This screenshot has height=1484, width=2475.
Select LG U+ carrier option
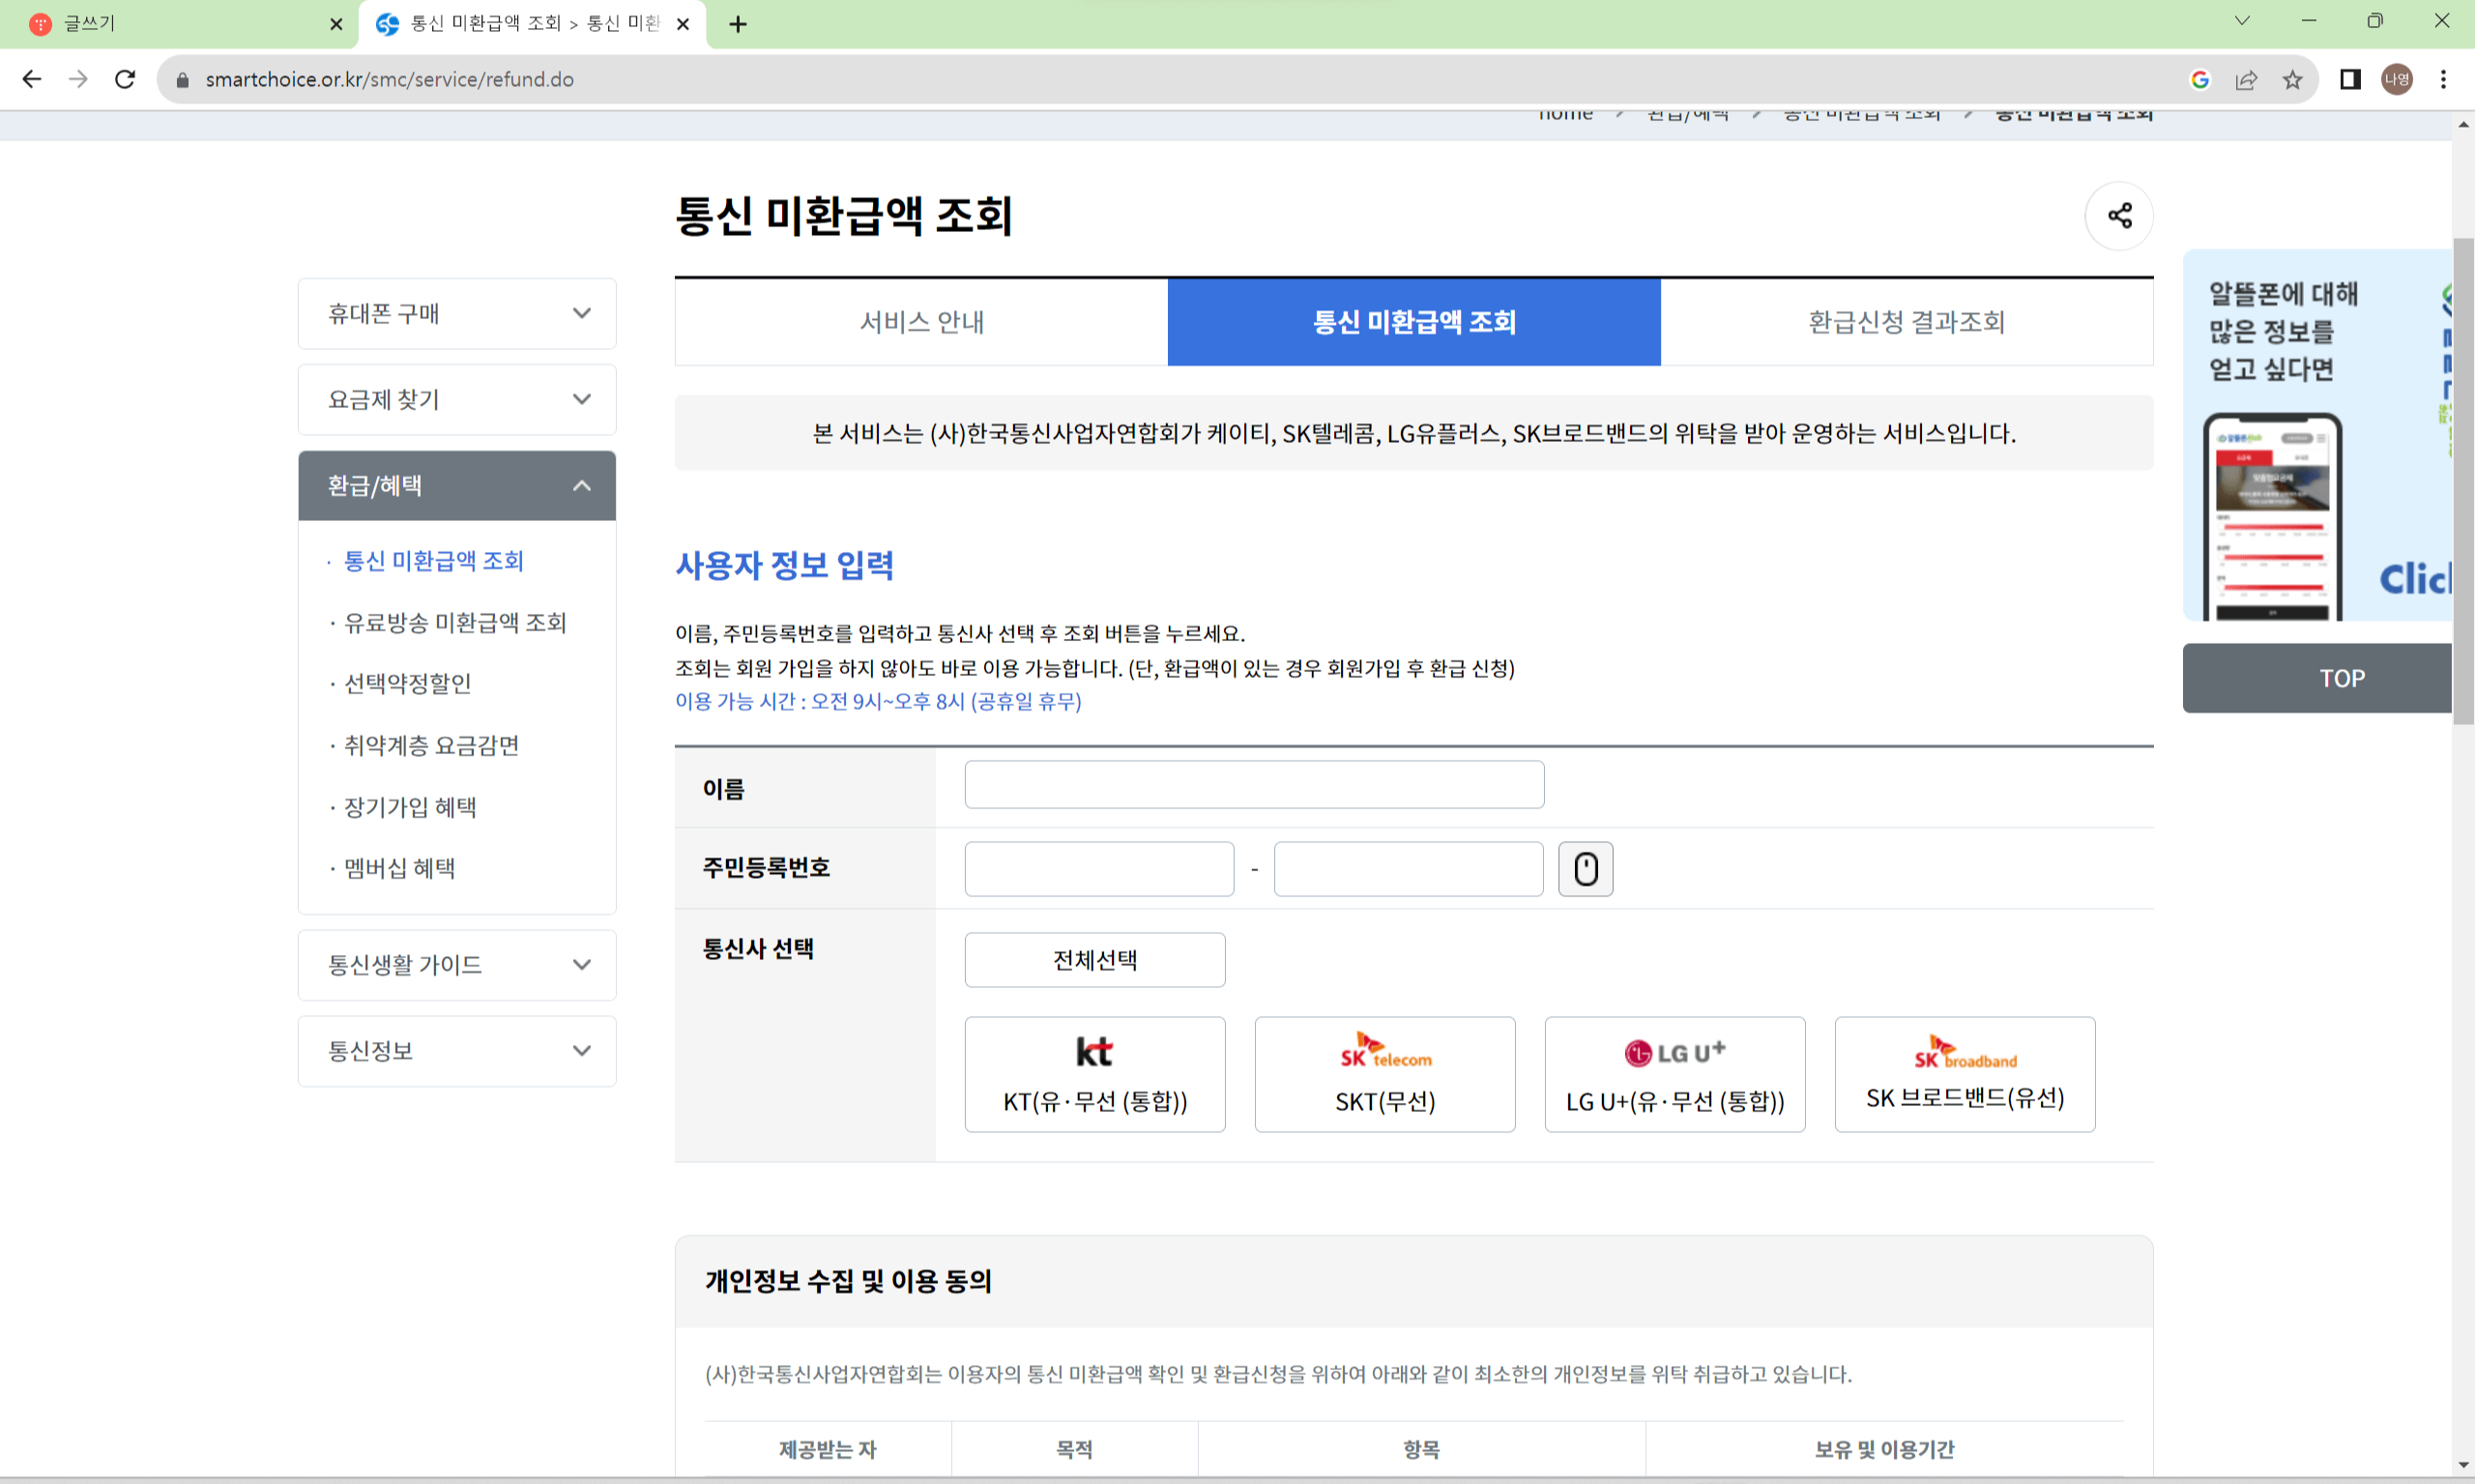point(1674,1074)
